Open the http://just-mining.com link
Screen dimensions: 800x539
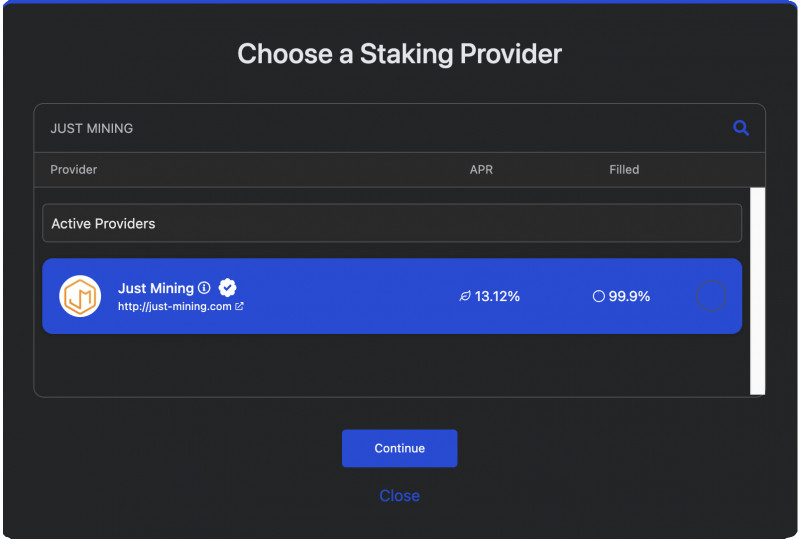click(x=174, y=306)
